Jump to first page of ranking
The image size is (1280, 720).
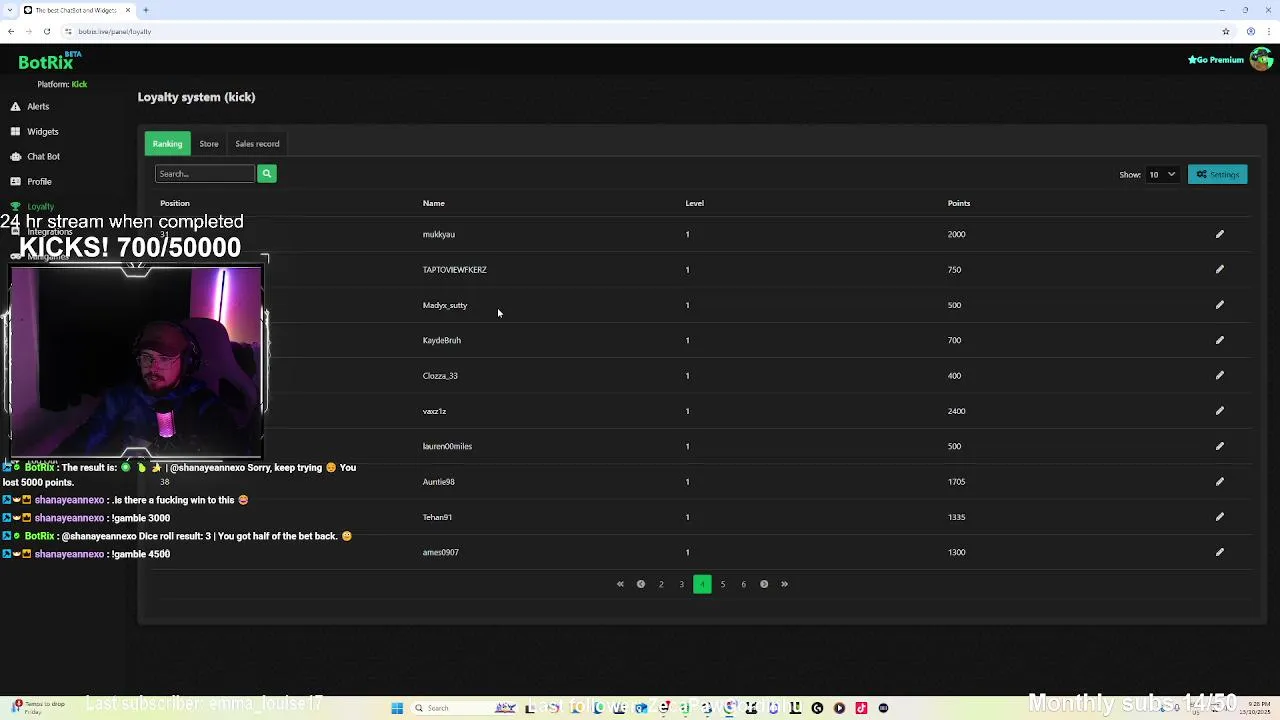pos(620,584)
